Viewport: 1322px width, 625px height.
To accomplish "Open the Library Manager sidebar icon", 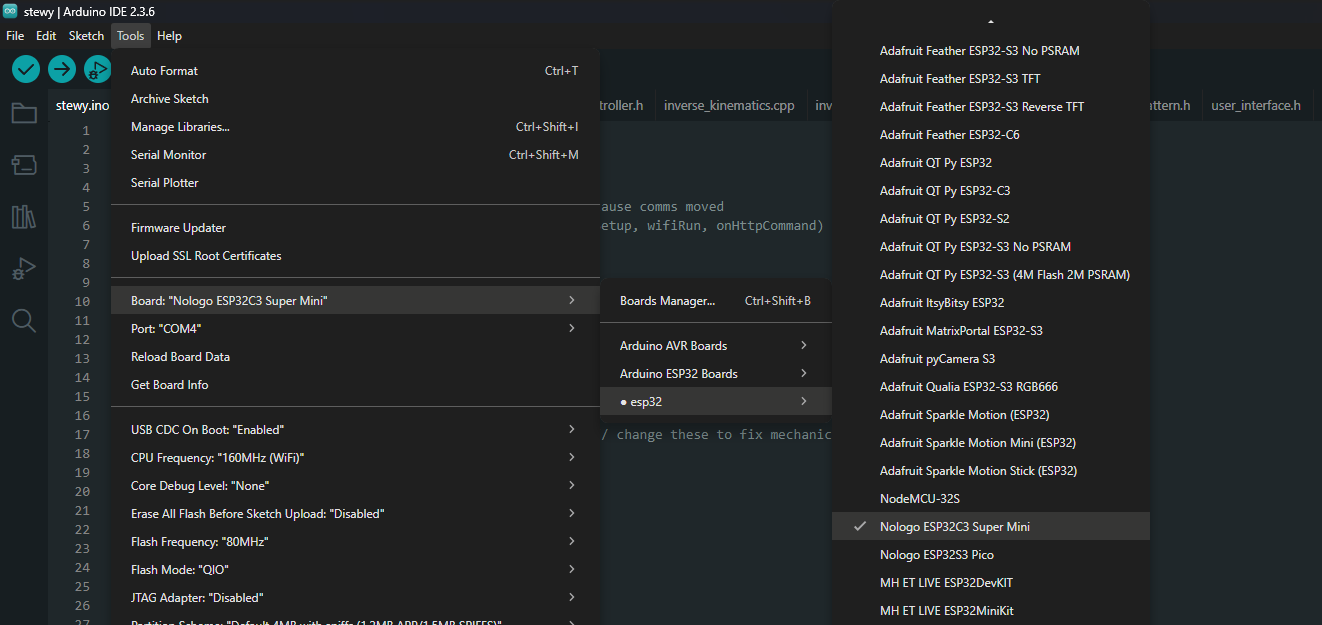I will point(24,217).
